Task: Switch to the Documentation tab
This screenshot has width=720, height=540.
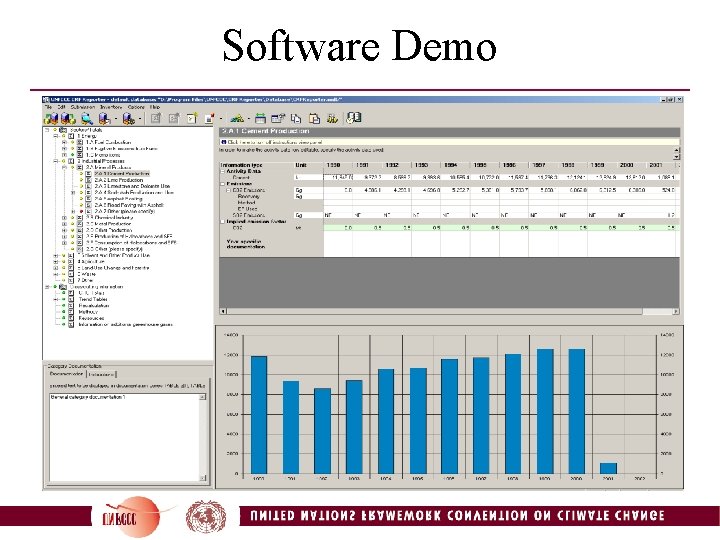Action: point(66,374)
